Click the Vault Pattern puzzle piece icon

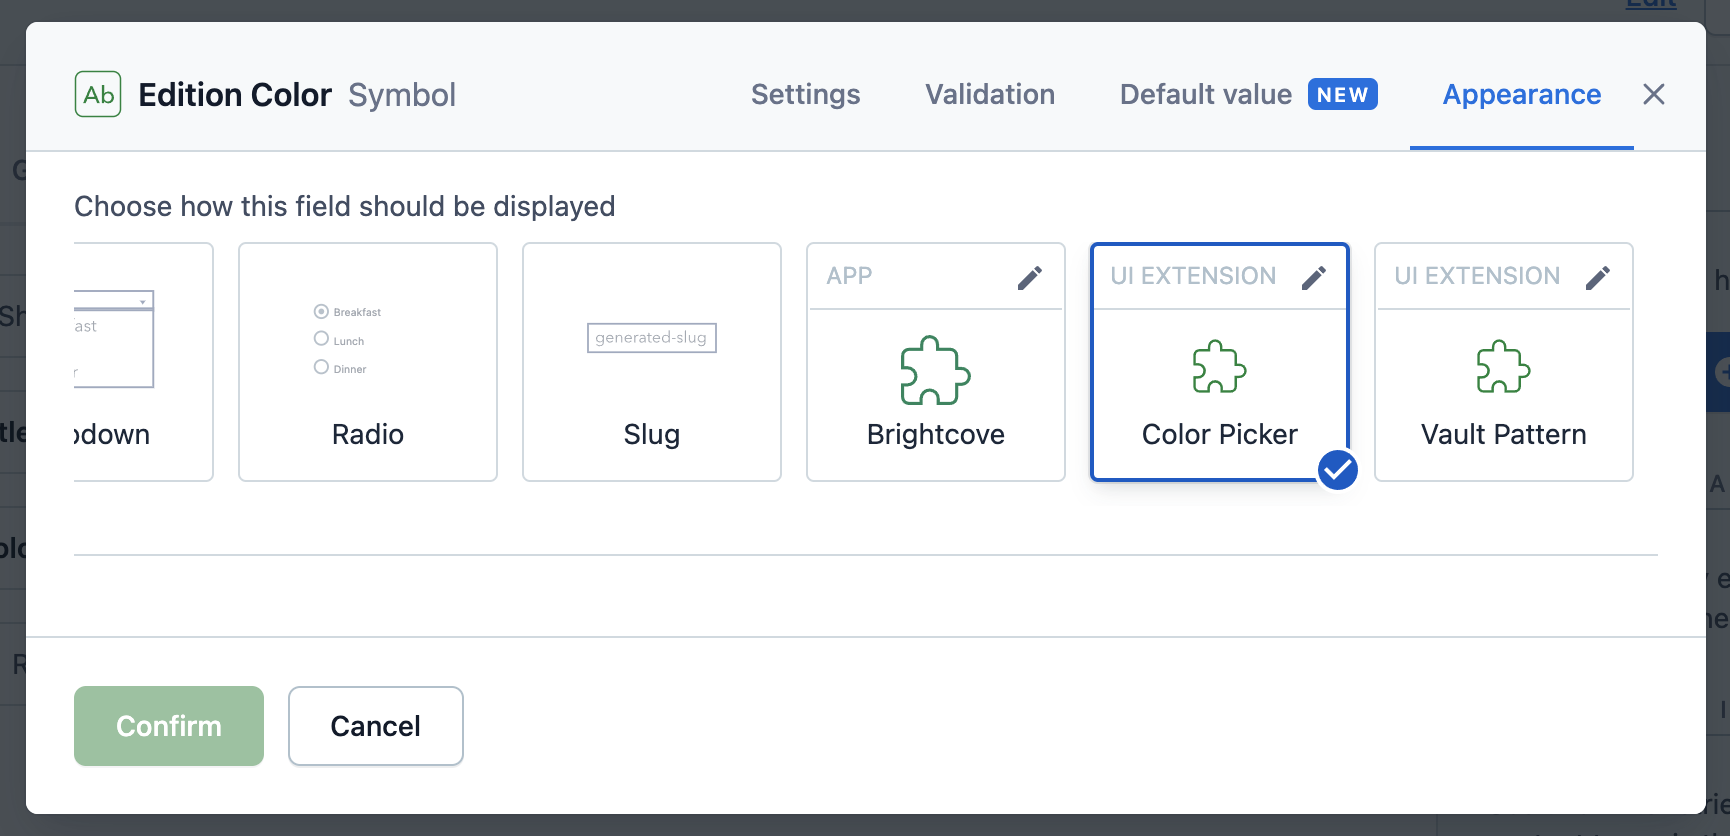pos(1503,367)
